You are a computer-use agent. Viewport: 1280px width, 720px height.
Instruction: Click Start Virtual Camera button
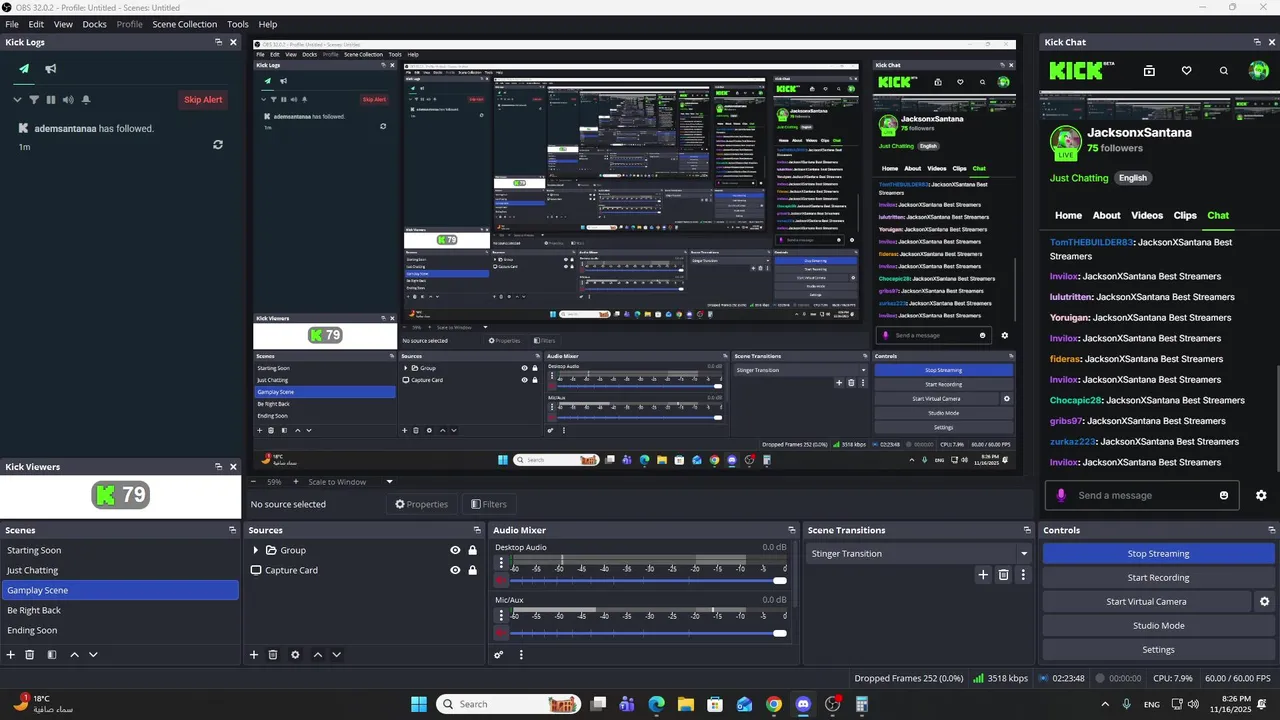1146,602
